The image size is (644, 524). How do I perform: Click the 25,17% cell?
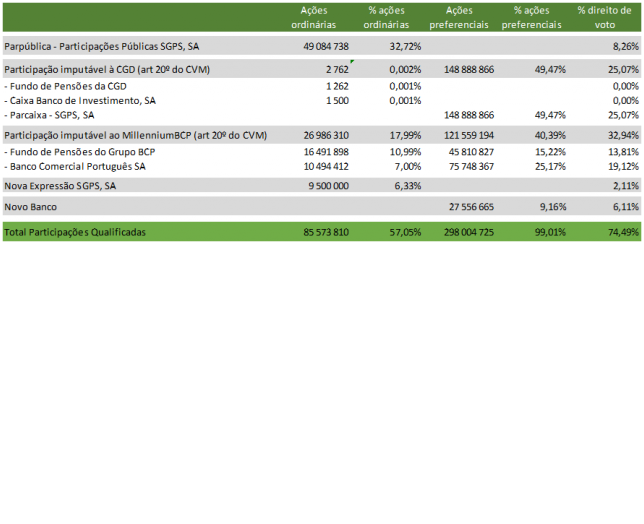point(550,166)
